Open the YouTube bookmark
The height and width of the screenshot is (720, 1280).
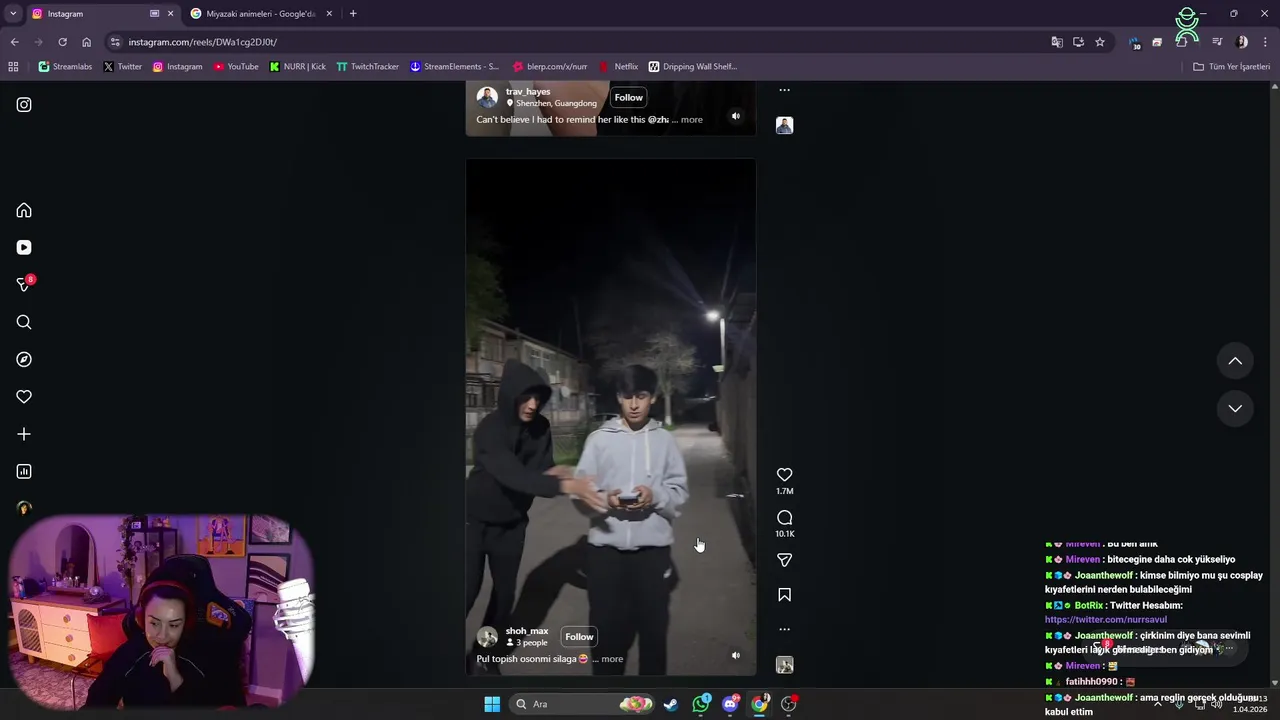(236, 67)
